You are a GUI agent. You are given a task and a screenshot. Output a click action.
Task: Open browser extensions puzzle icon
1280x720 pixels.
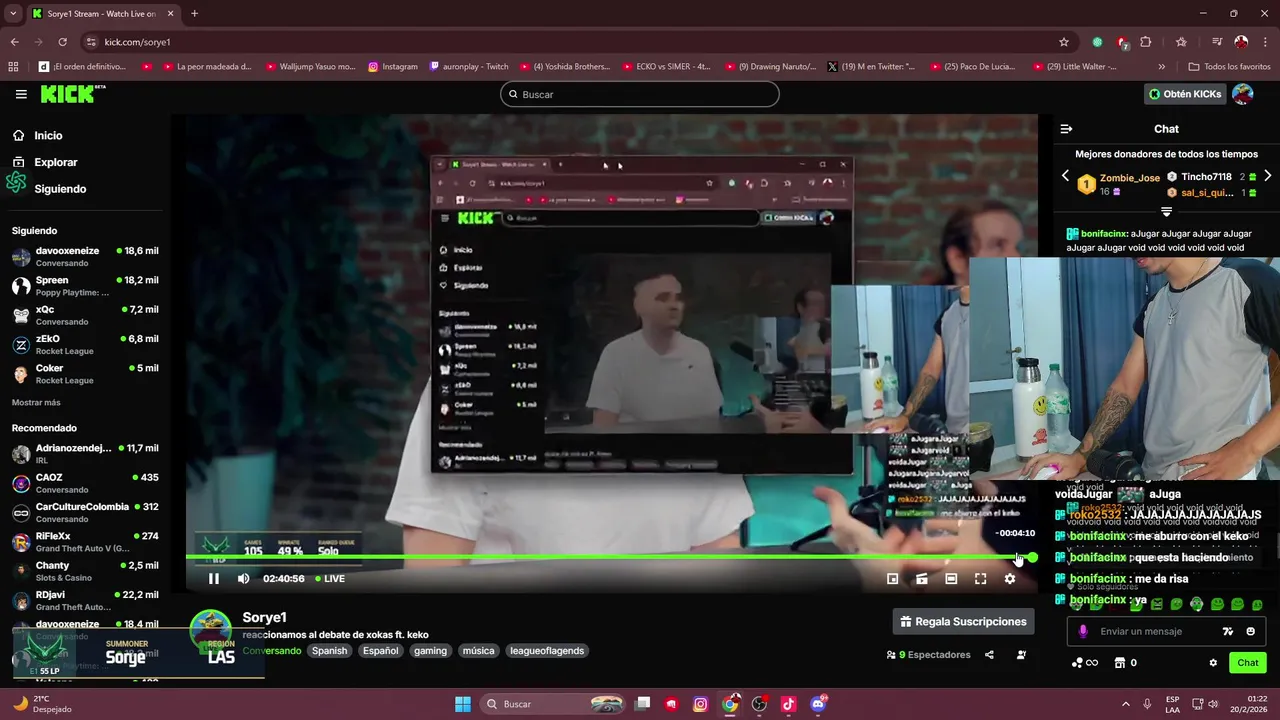[x=1146, y=42]
